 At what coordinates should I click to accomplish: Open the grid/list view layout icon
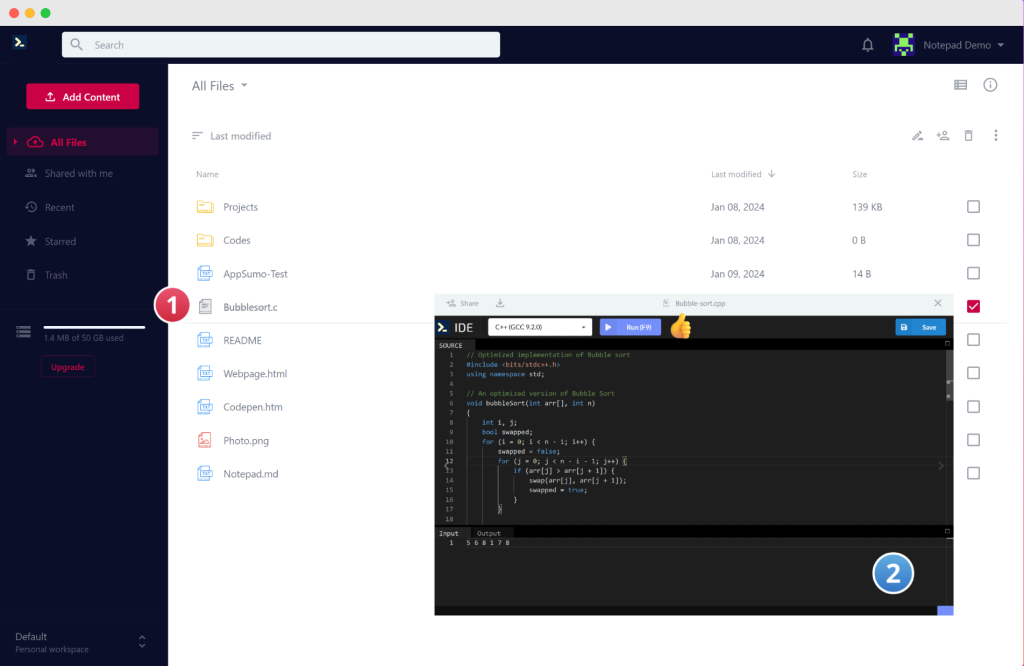pyautogui.click(x=961, y=85)
